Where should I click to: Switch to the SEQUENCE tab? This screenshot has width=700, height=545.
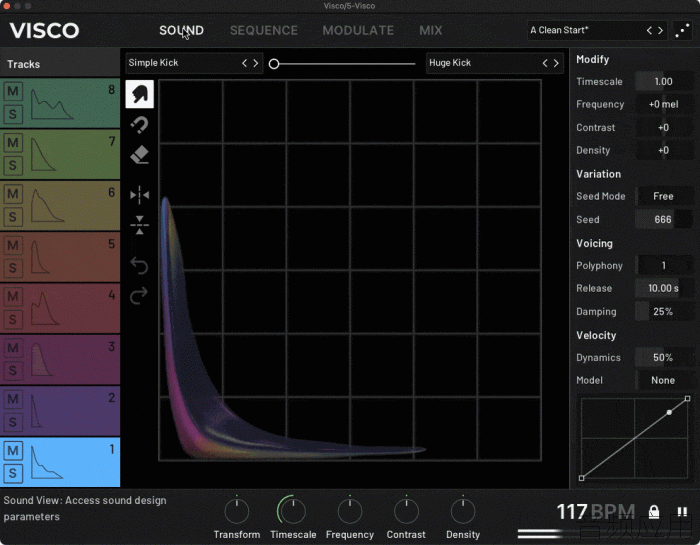coord(263,30)
